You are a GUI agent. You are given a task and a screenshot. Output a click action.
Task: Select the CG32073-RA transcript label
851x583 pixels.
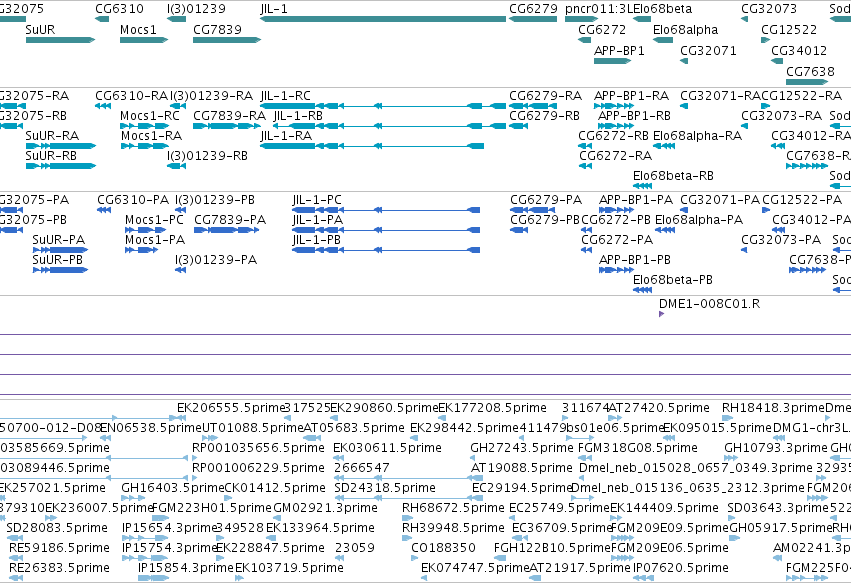782,116
